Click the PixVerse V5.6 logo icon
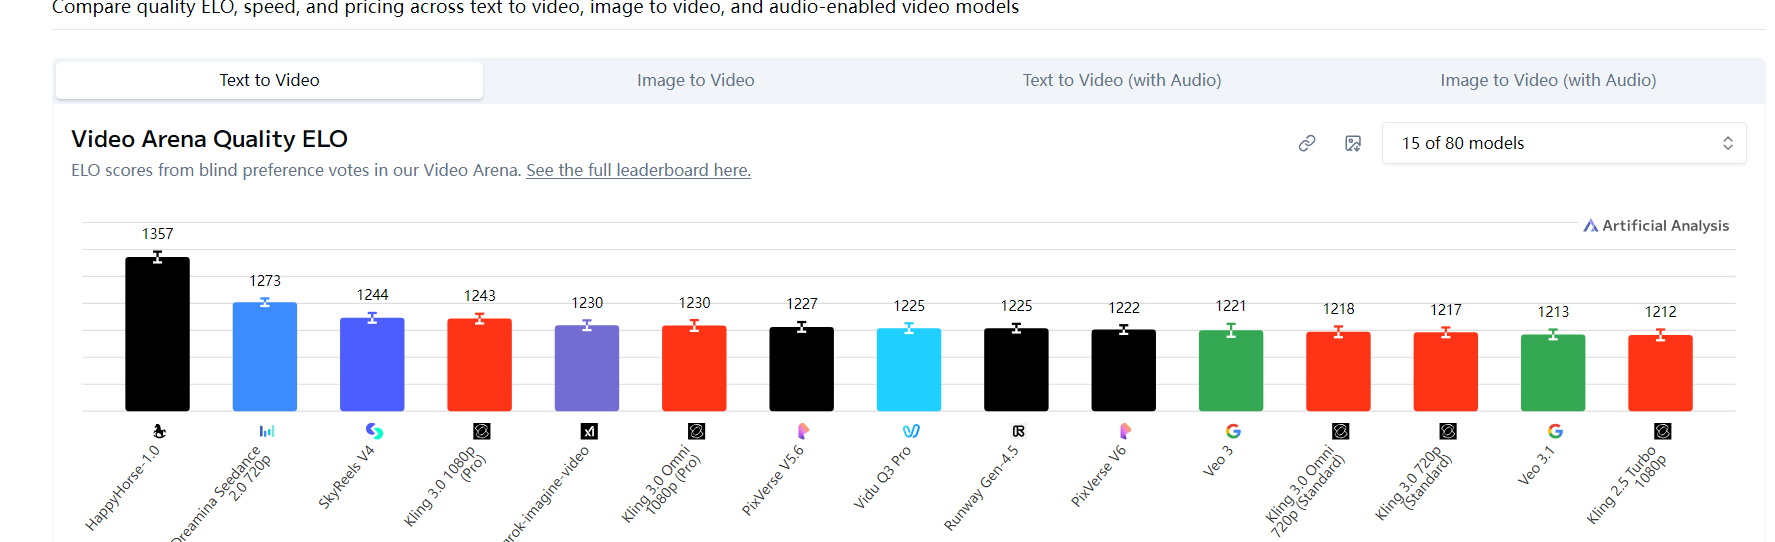Viewport: 1775px width, 542px height. [802, 431]
